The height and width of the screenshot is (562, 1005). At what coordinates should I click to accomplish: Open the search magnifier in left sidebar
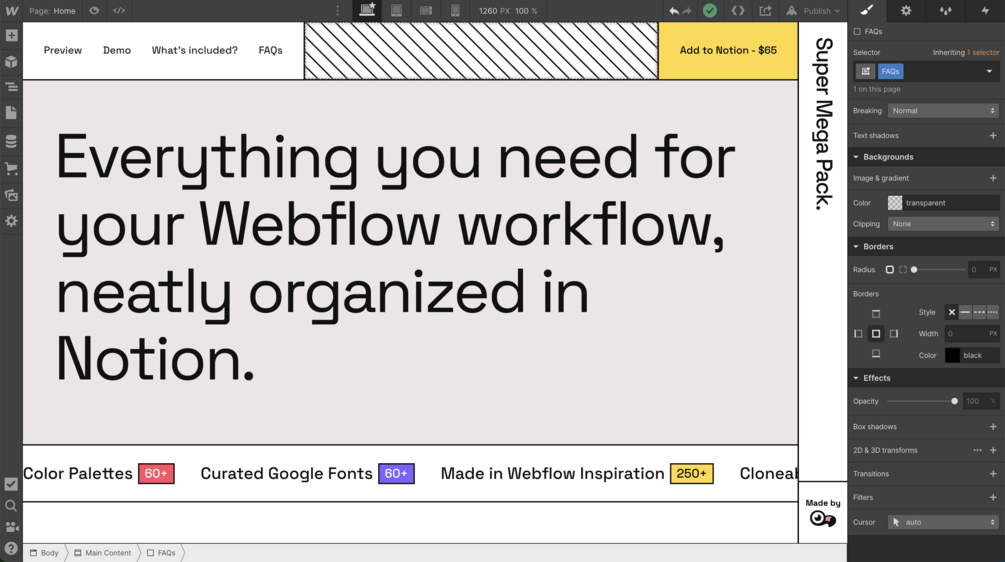(12, 506)
